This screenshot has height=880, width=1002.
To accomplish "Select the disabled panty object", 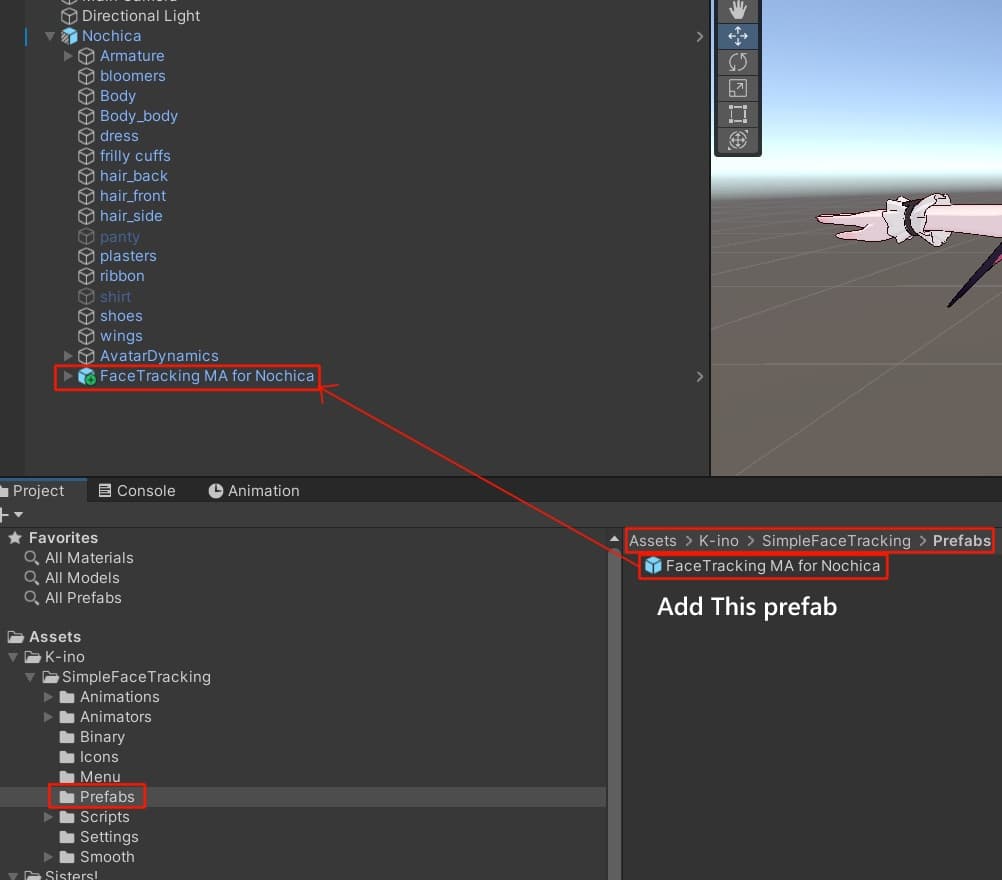I will pos(119,237).
